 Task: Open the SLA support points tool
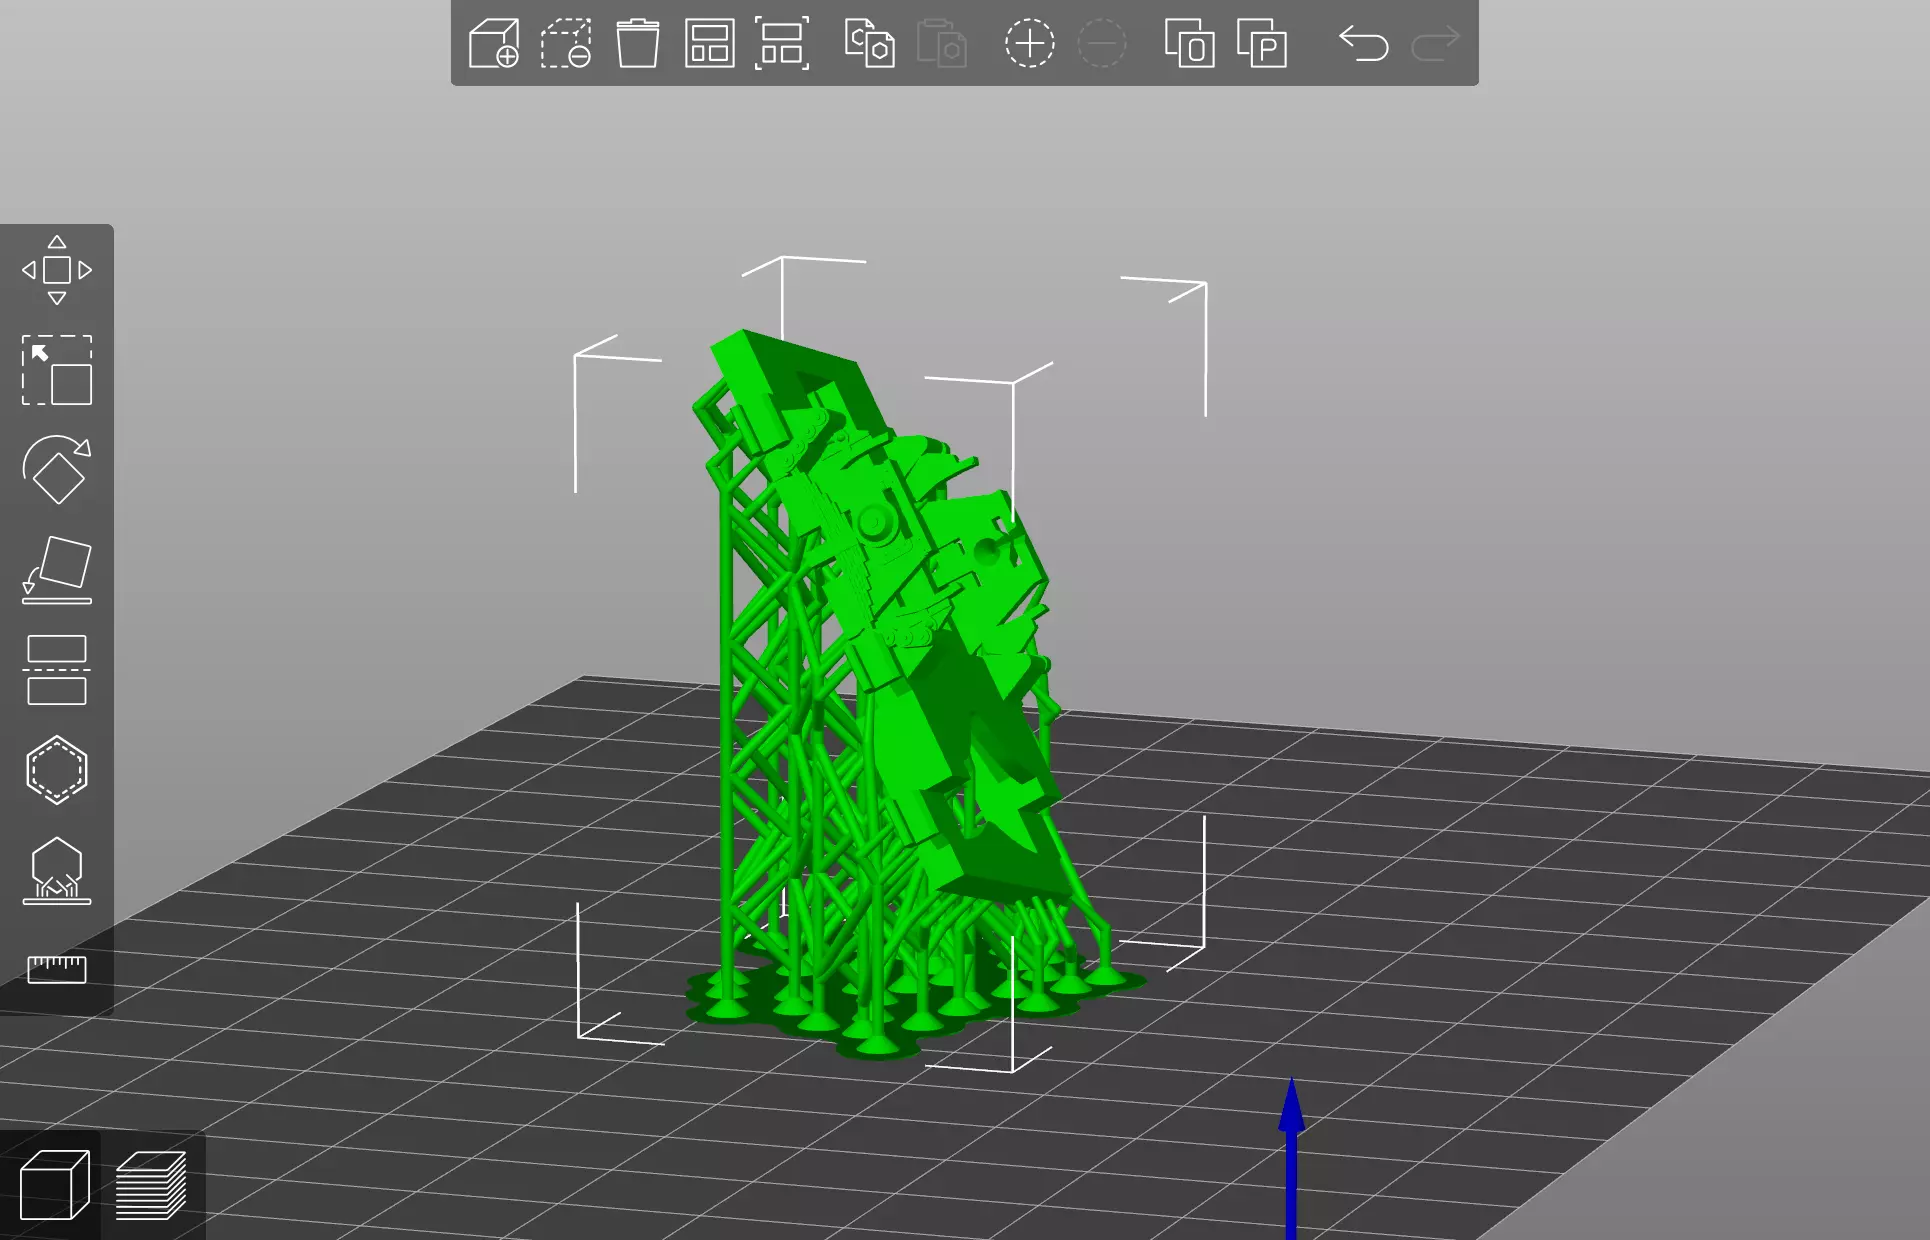pyautogui.click(x=57, y=870)
